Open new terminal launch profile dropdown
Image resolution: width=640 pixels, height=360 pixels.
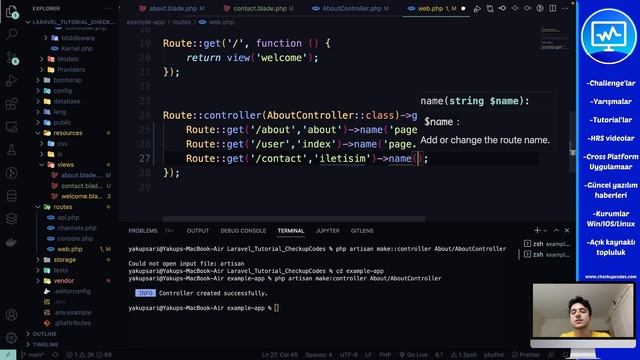(545, 231)
